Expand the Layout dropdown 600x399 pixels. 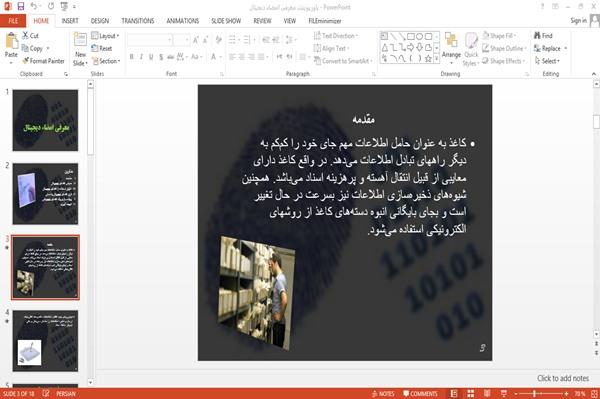[105, 36]
